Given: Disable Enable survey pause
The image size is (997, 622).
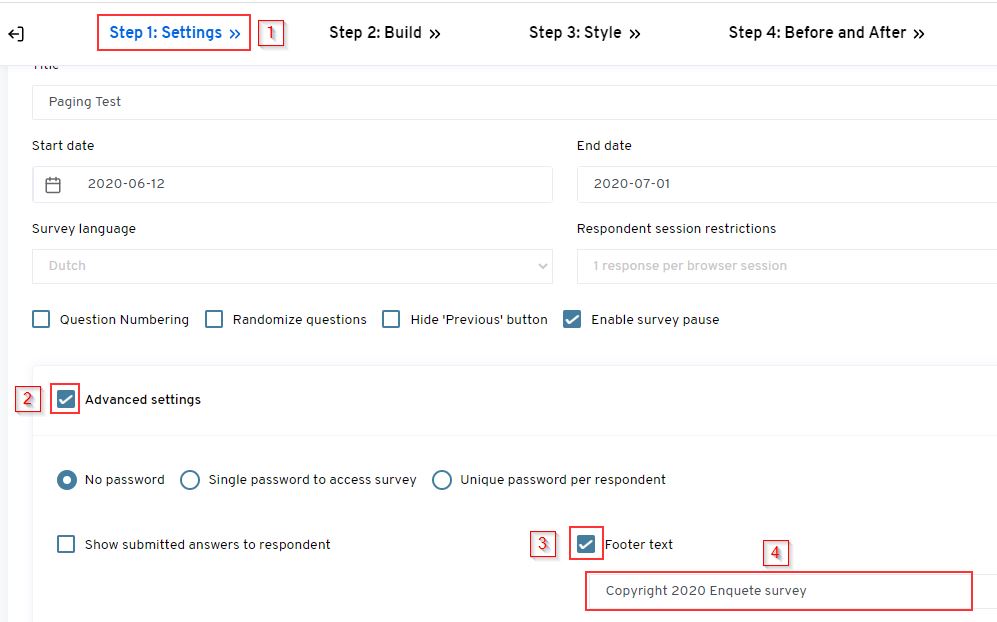Looking at the screenshot, I should [x=572, y=319].
